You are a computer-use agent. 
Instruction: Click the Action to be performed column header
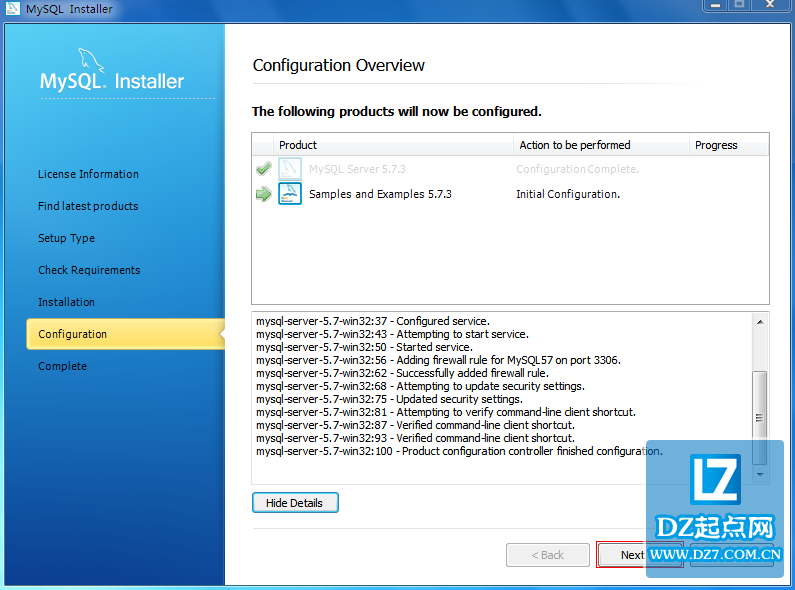(601, 145)
